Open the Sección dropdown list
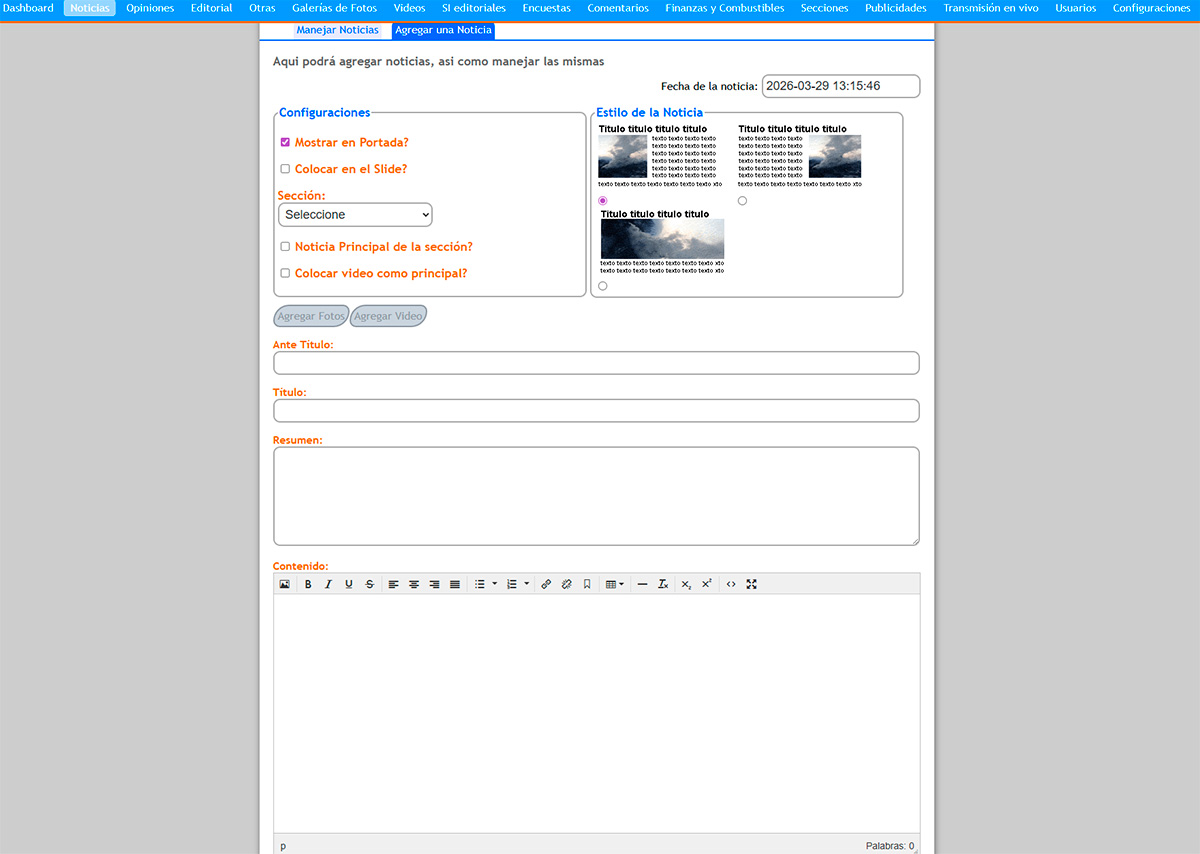1200x854 pixels. (x=355, y=215)
